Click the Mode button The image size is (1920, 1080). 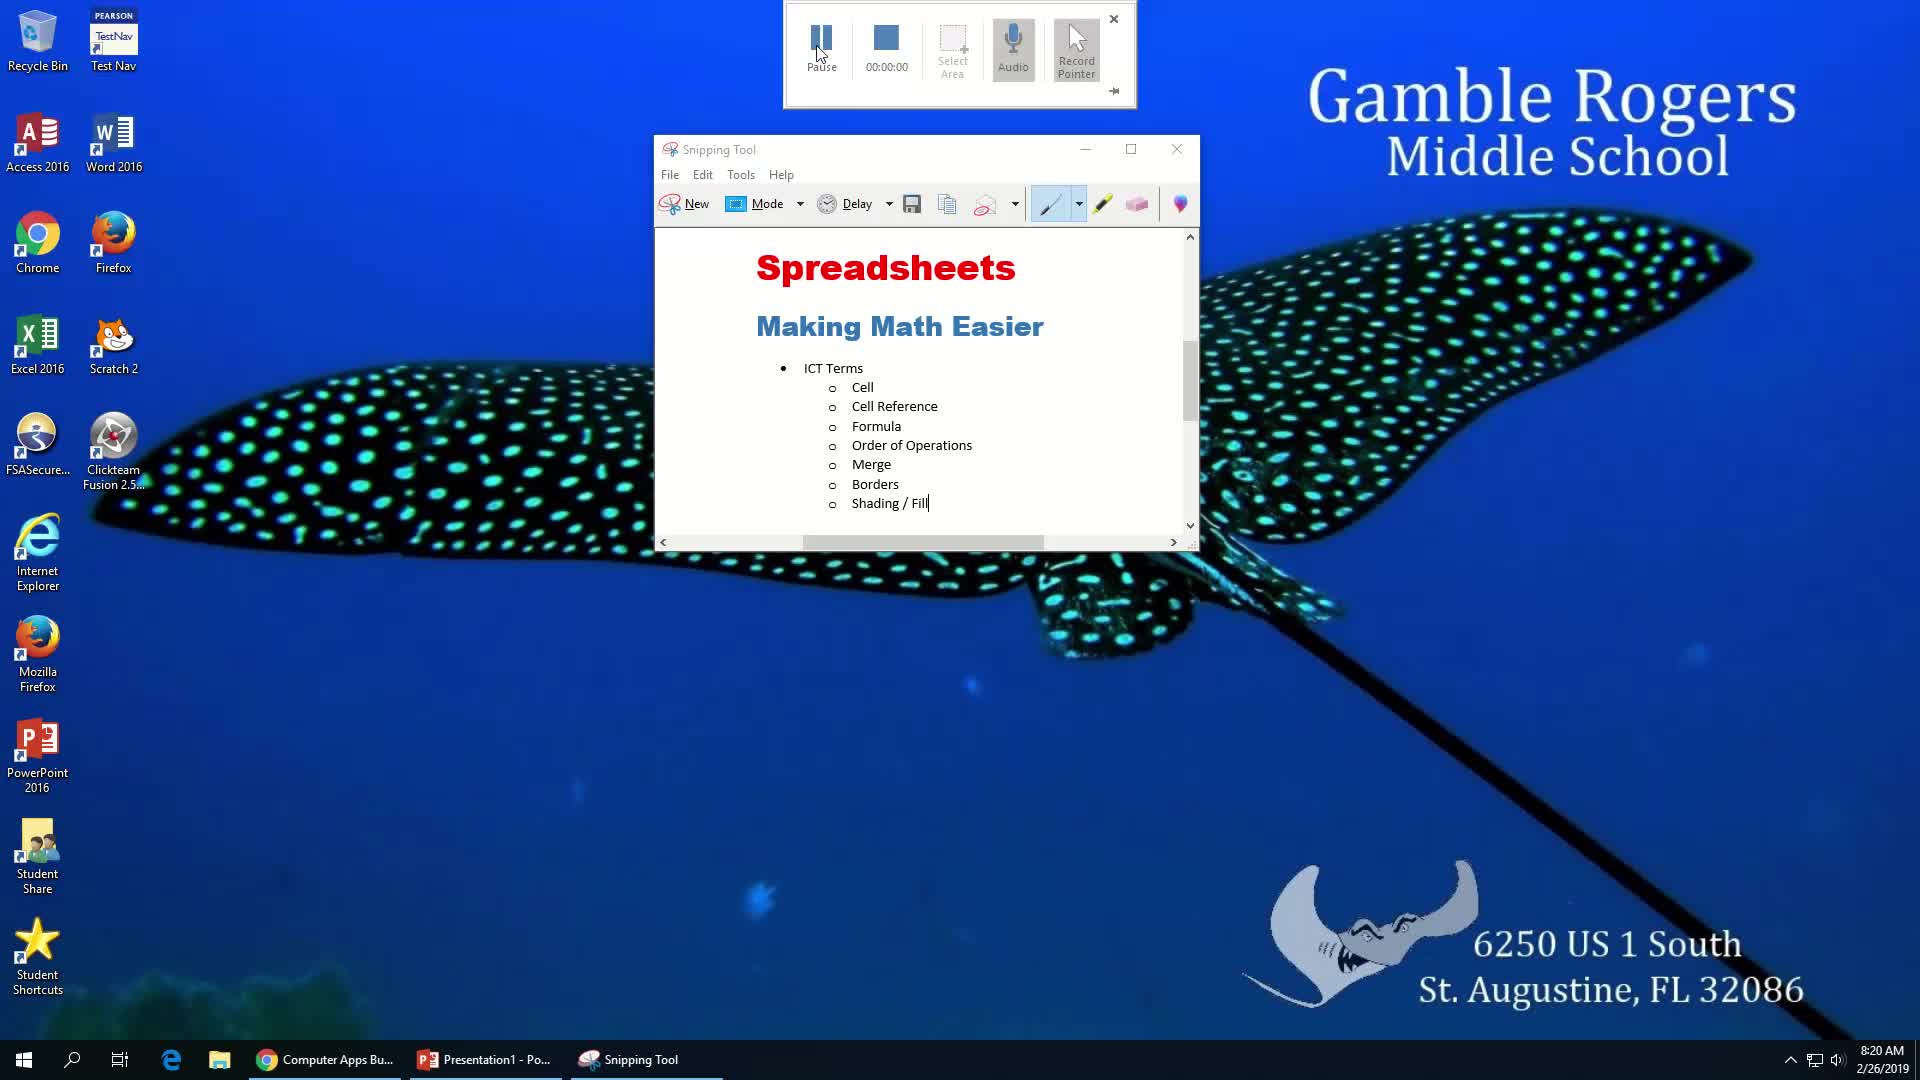point(755,204)
